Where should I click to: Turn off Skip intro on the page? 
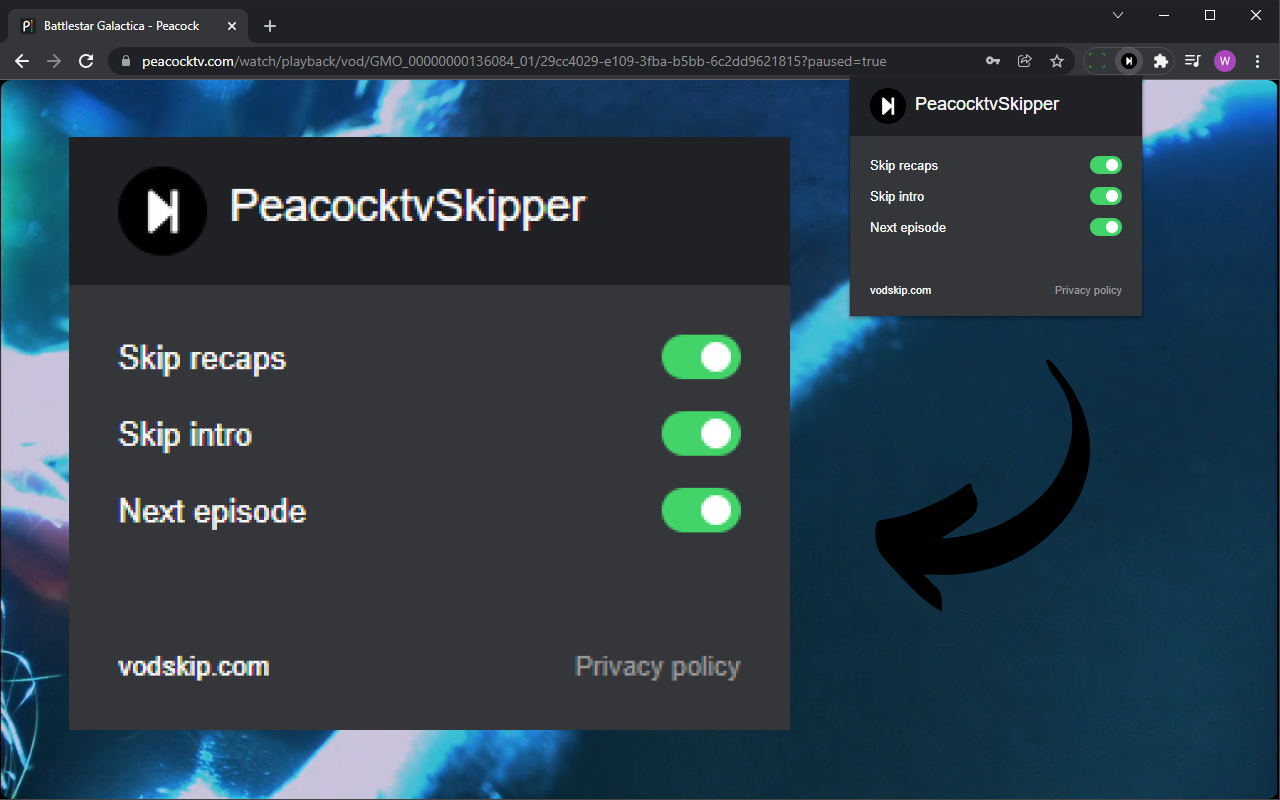[701, 434]
